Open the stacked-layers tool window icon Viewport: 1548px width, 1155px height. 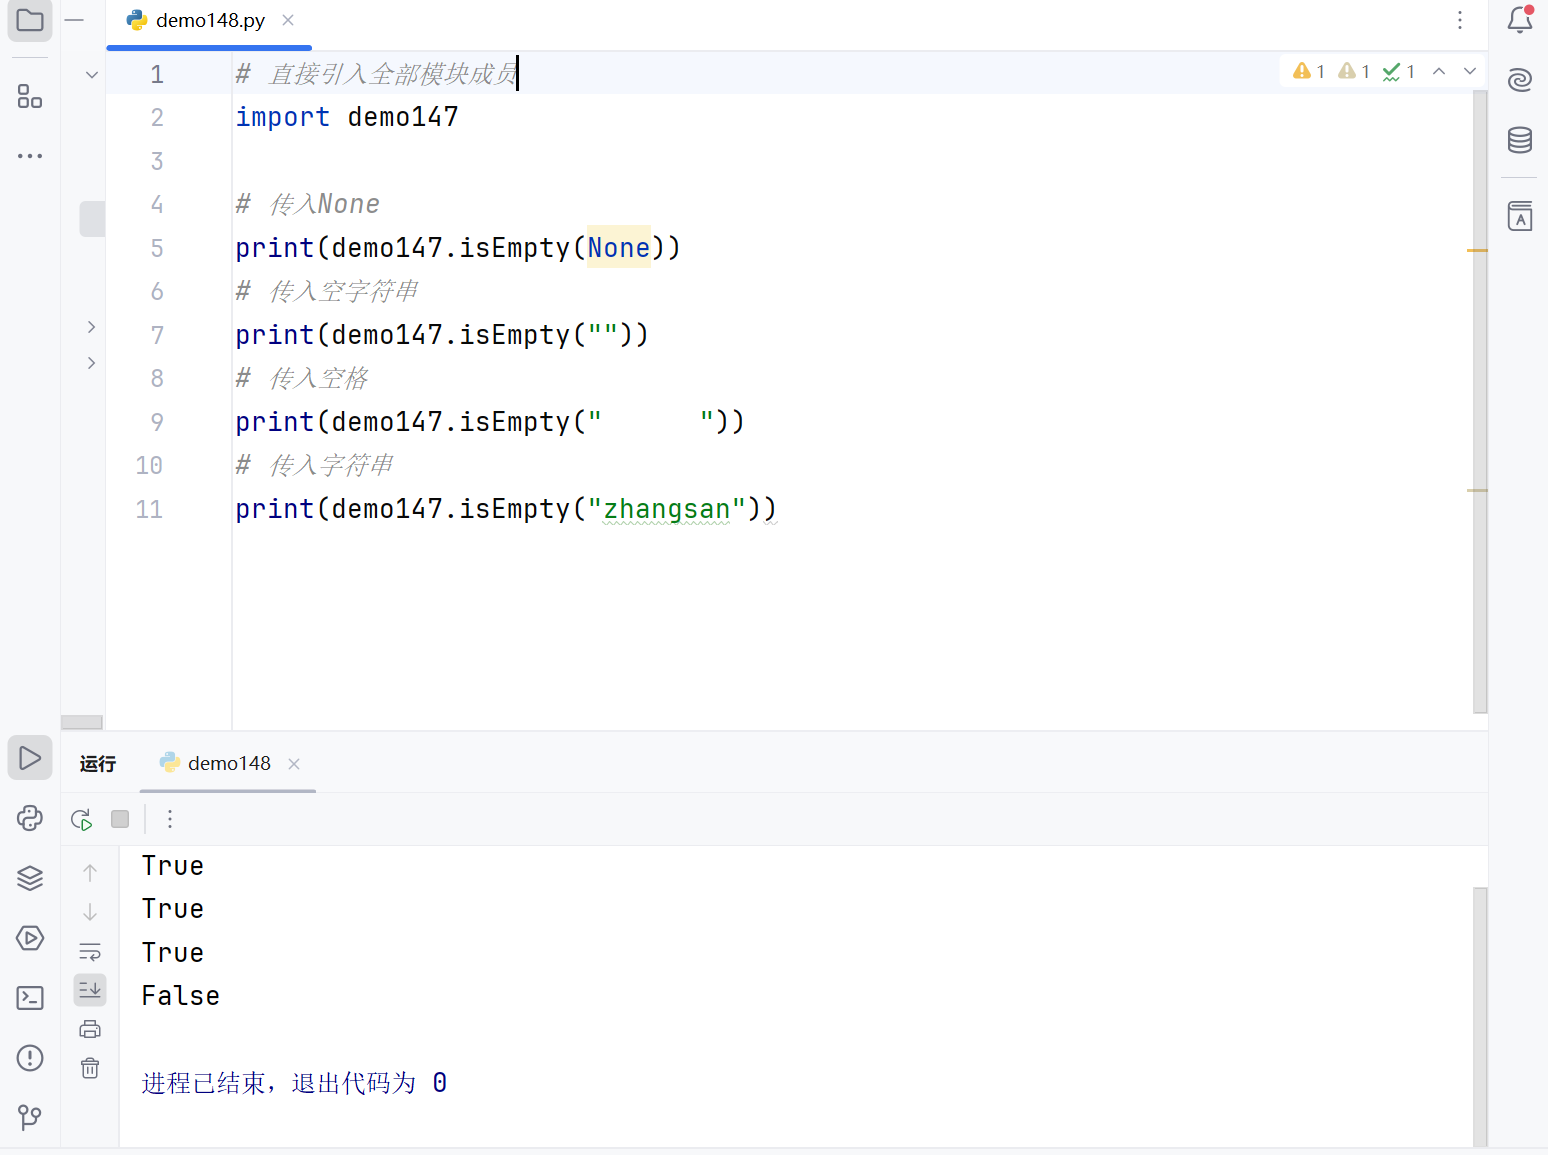pos(30,878)
